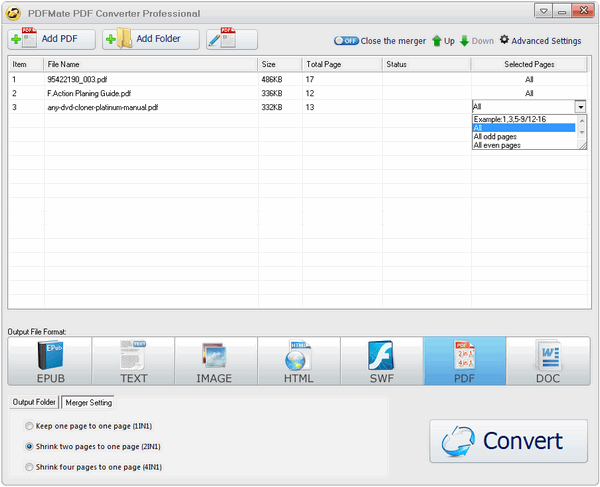The image size is (600, 487).
Task: Click the Selected Pages column header
Action: point(529,64)
